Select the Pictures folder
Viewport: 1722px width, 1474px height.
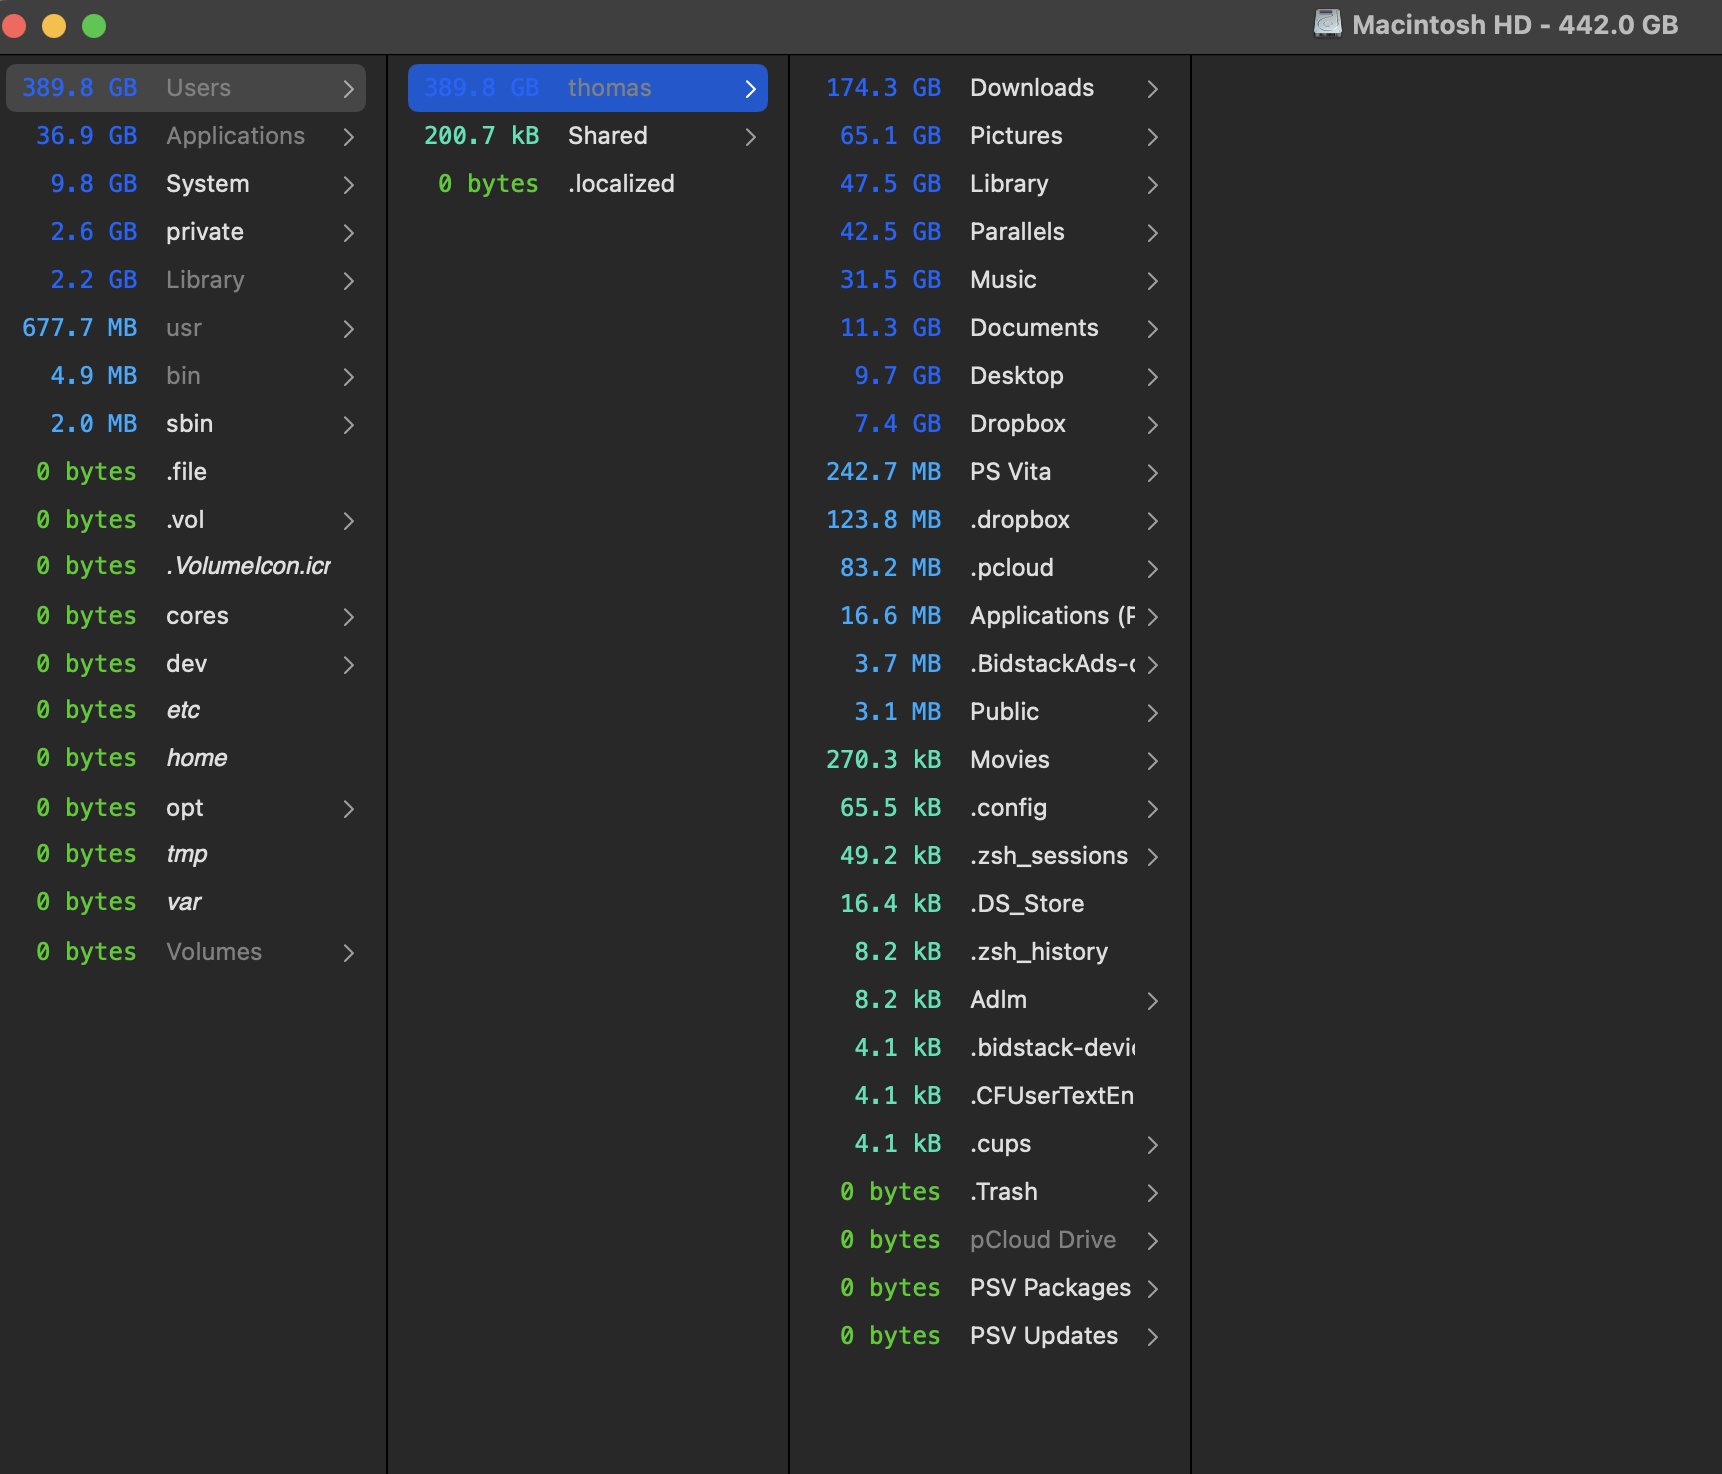tap(1015, 136)
